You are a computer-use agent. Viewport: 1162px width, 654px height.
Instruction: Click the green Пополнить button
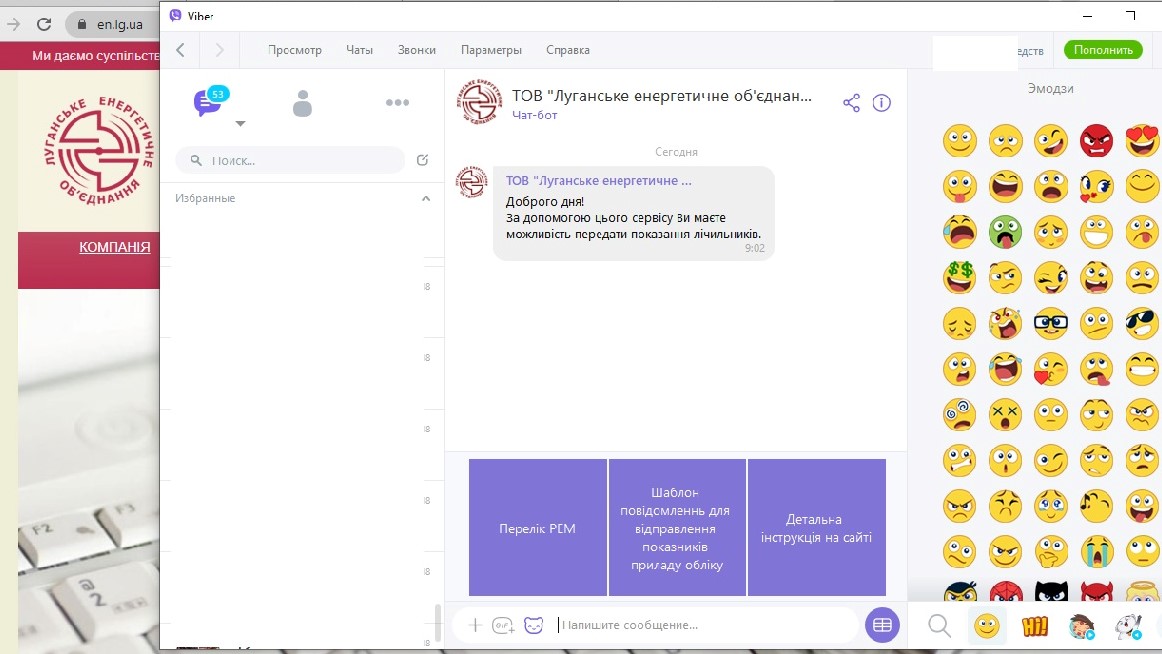(1103, 50)
